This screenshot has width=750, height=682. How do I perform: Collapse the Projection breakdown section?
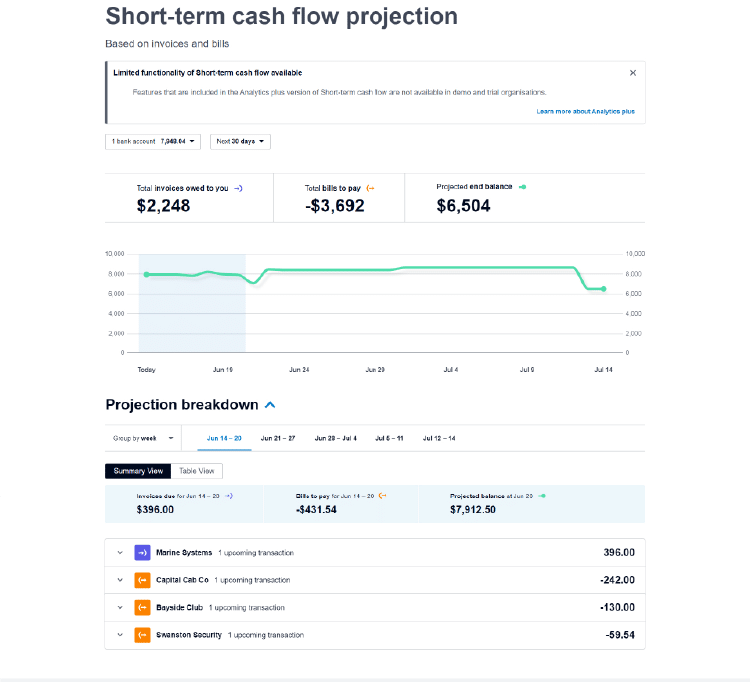pyautogui.click(x=270, y=405)
